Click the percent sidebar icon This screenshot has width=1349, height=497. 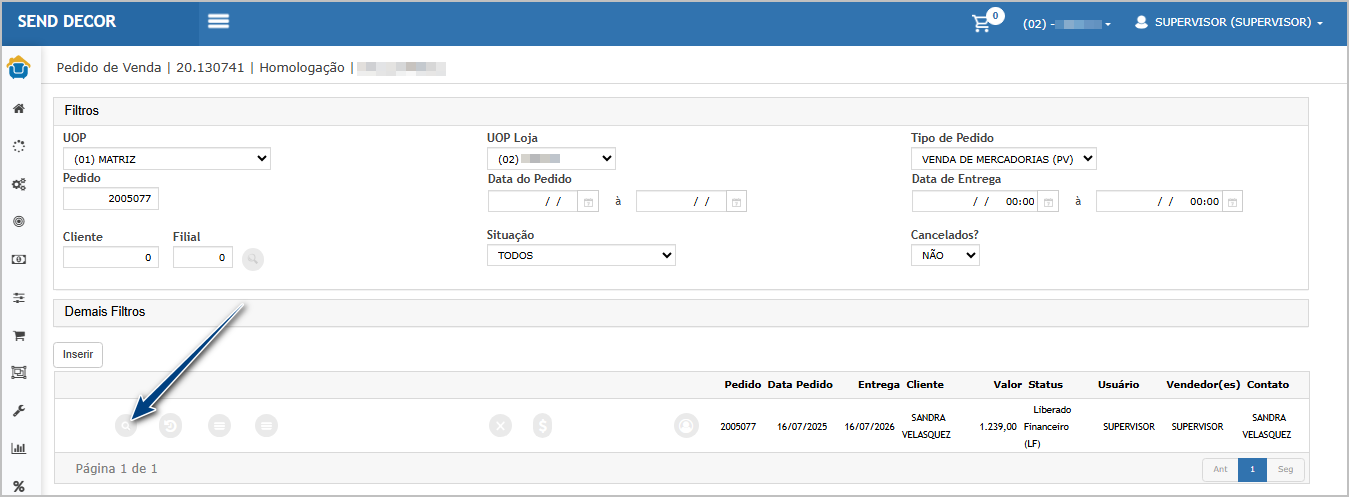pos(18,486)
